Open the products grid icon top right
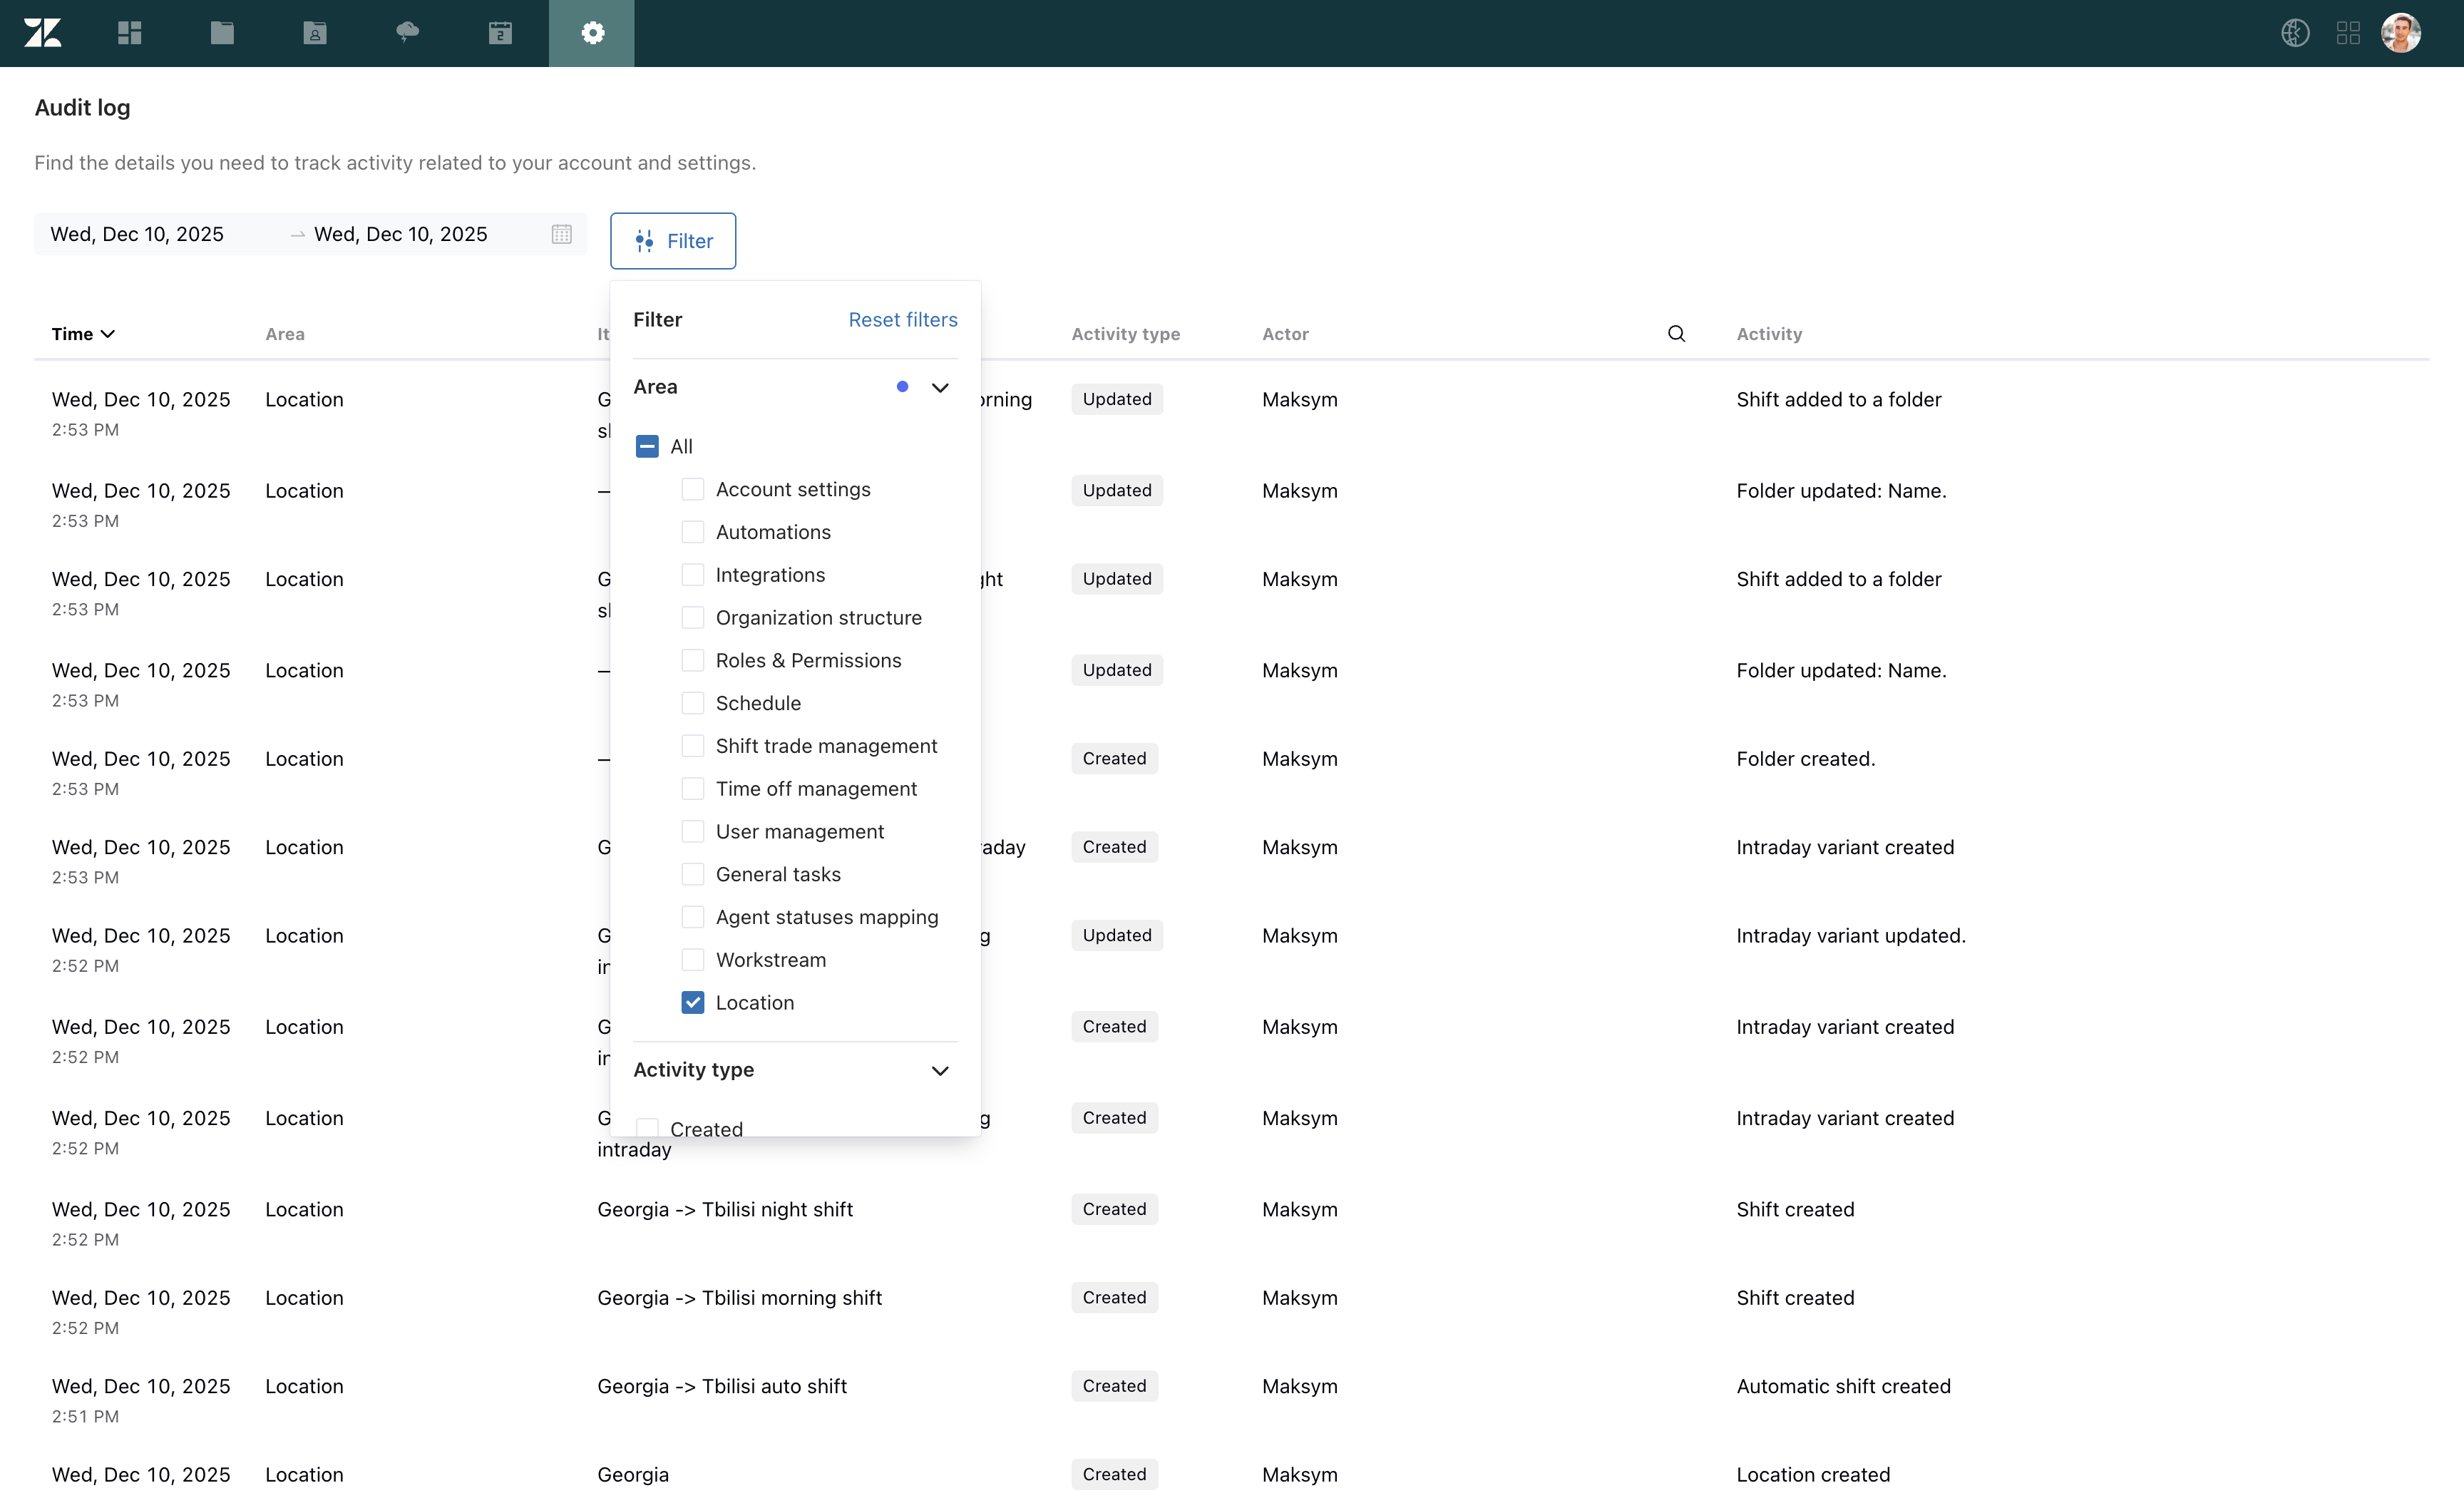 point(2348,33)
